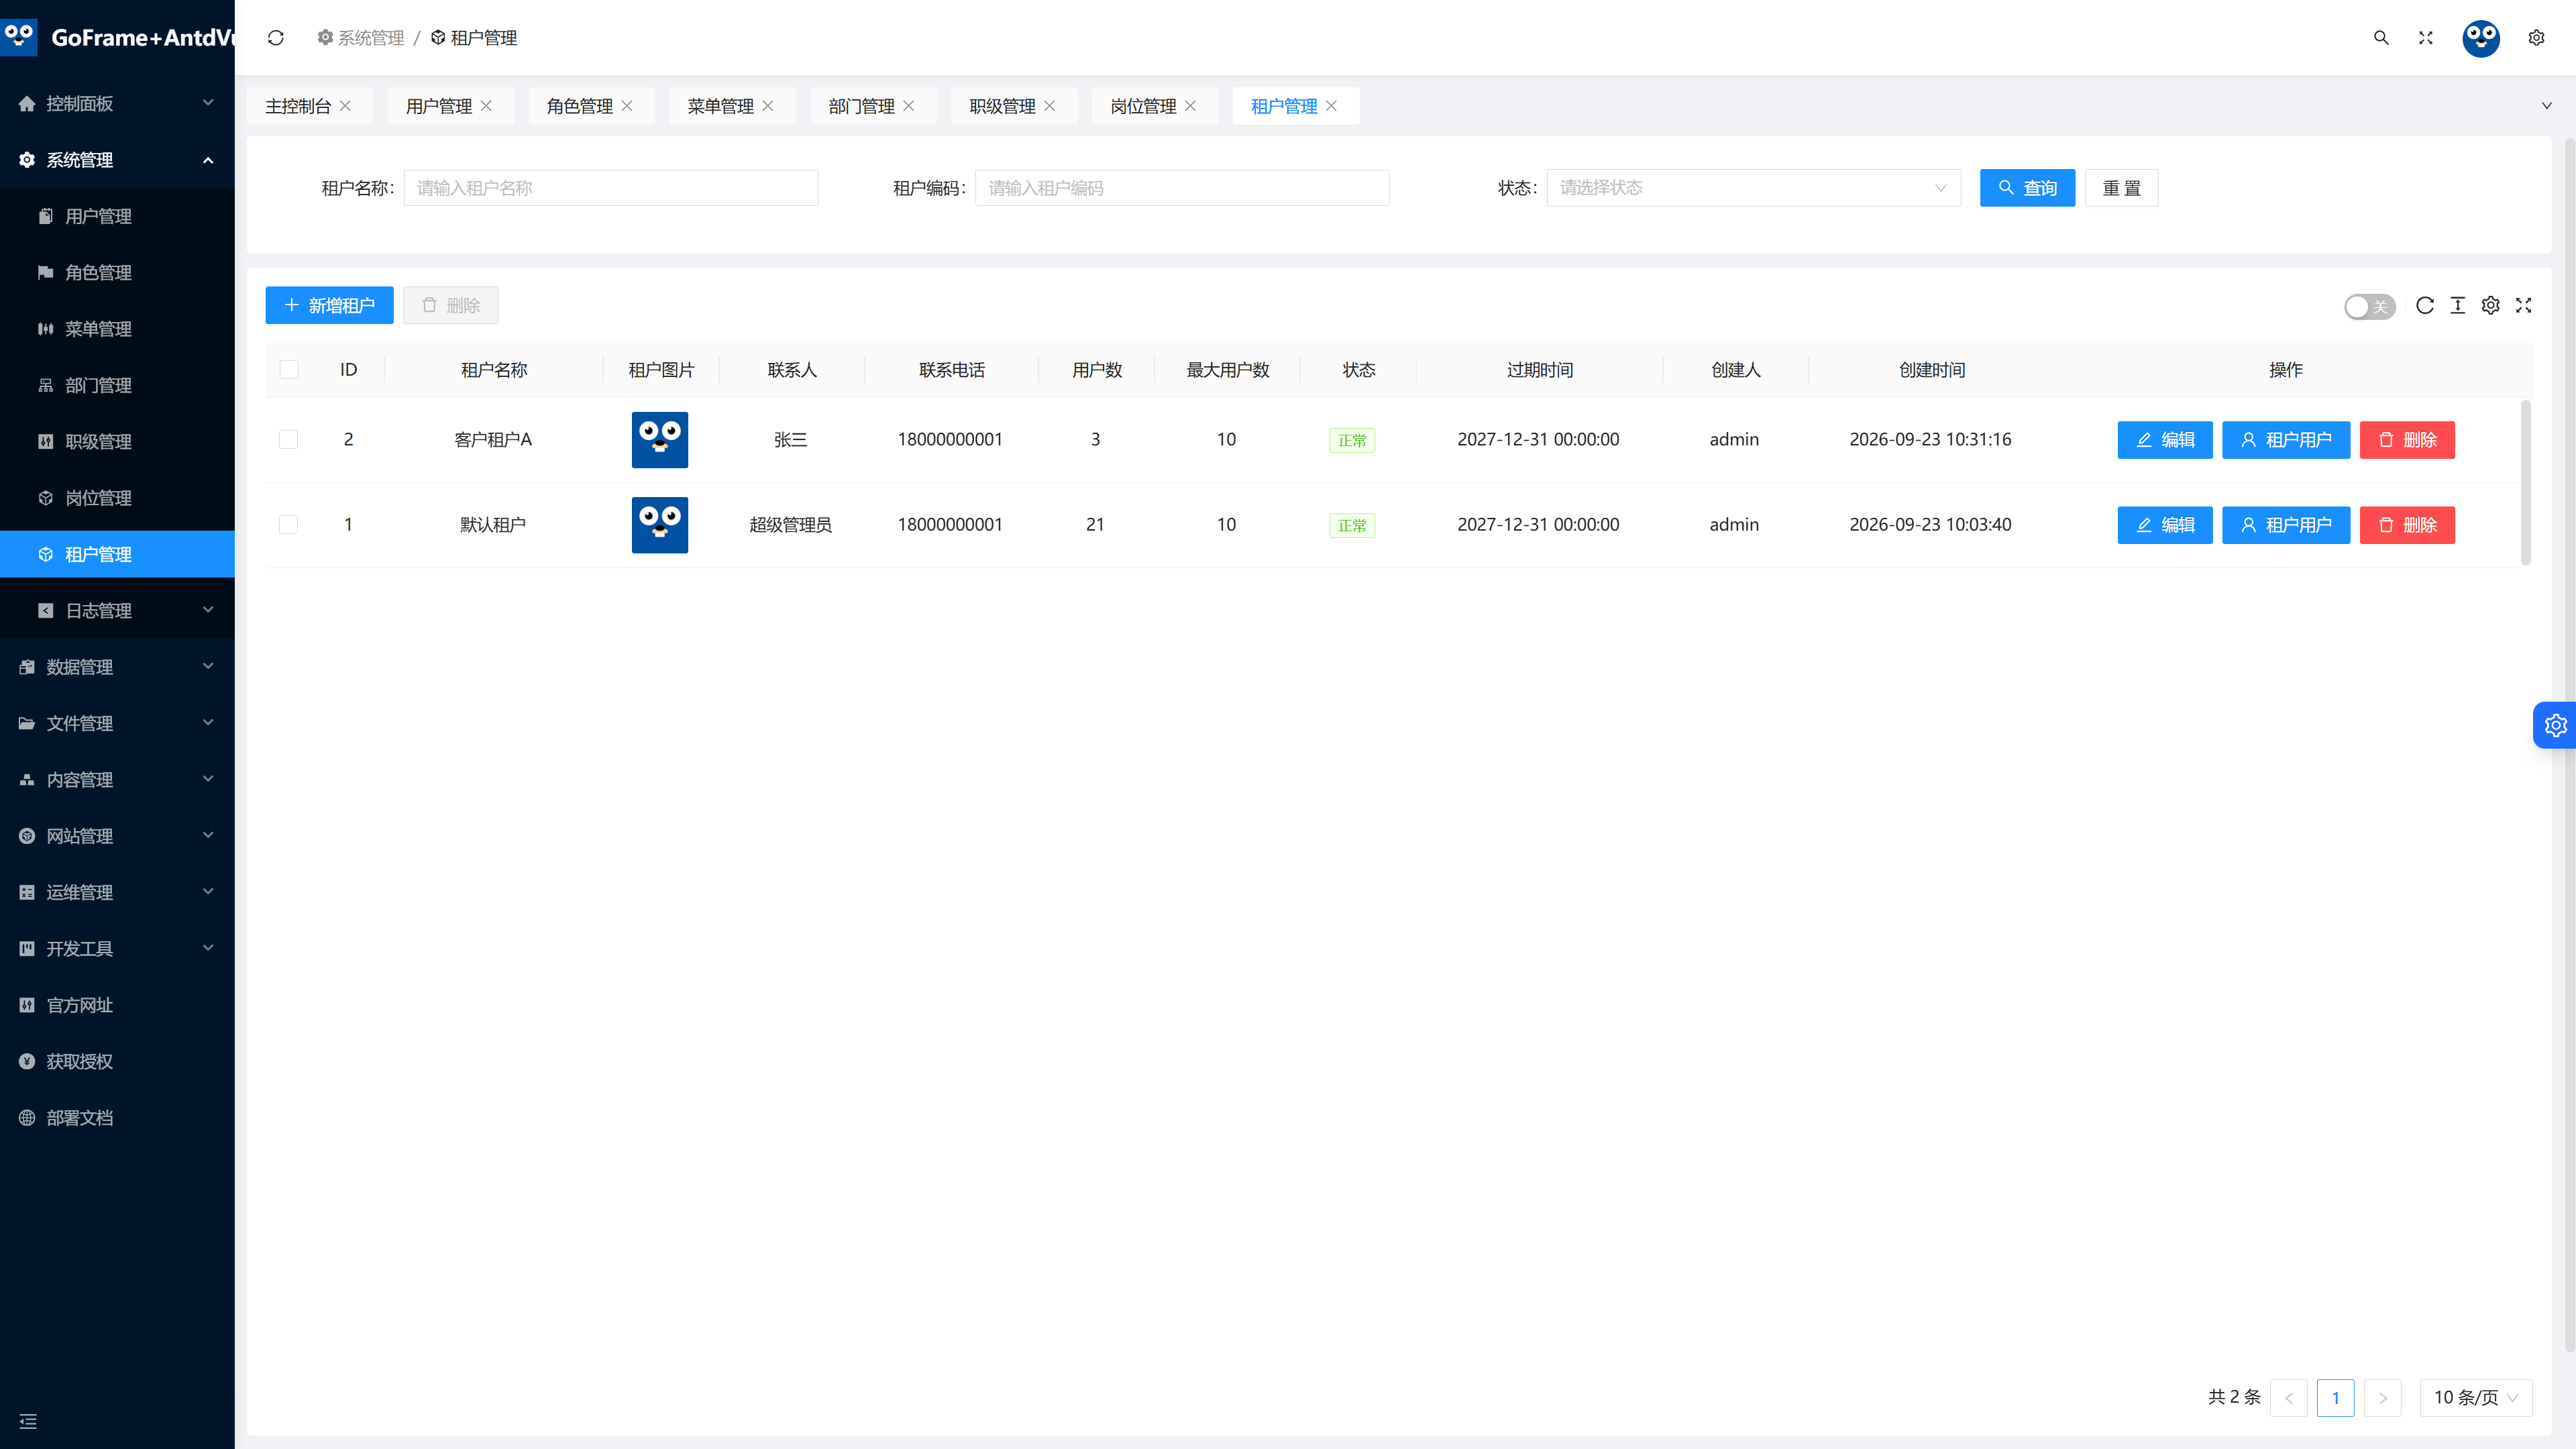Open 部门管理 in the sidebar

tap(117, 385)
